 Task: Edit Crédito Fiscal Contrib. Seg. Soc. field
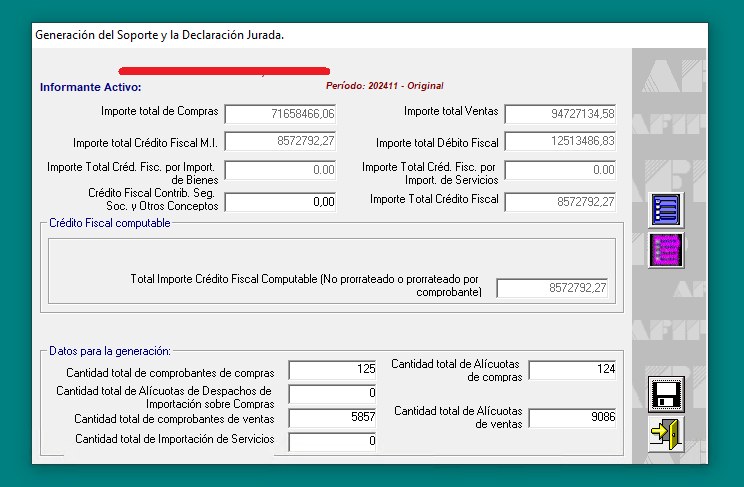pyautogui.click(x=280, y=202)
